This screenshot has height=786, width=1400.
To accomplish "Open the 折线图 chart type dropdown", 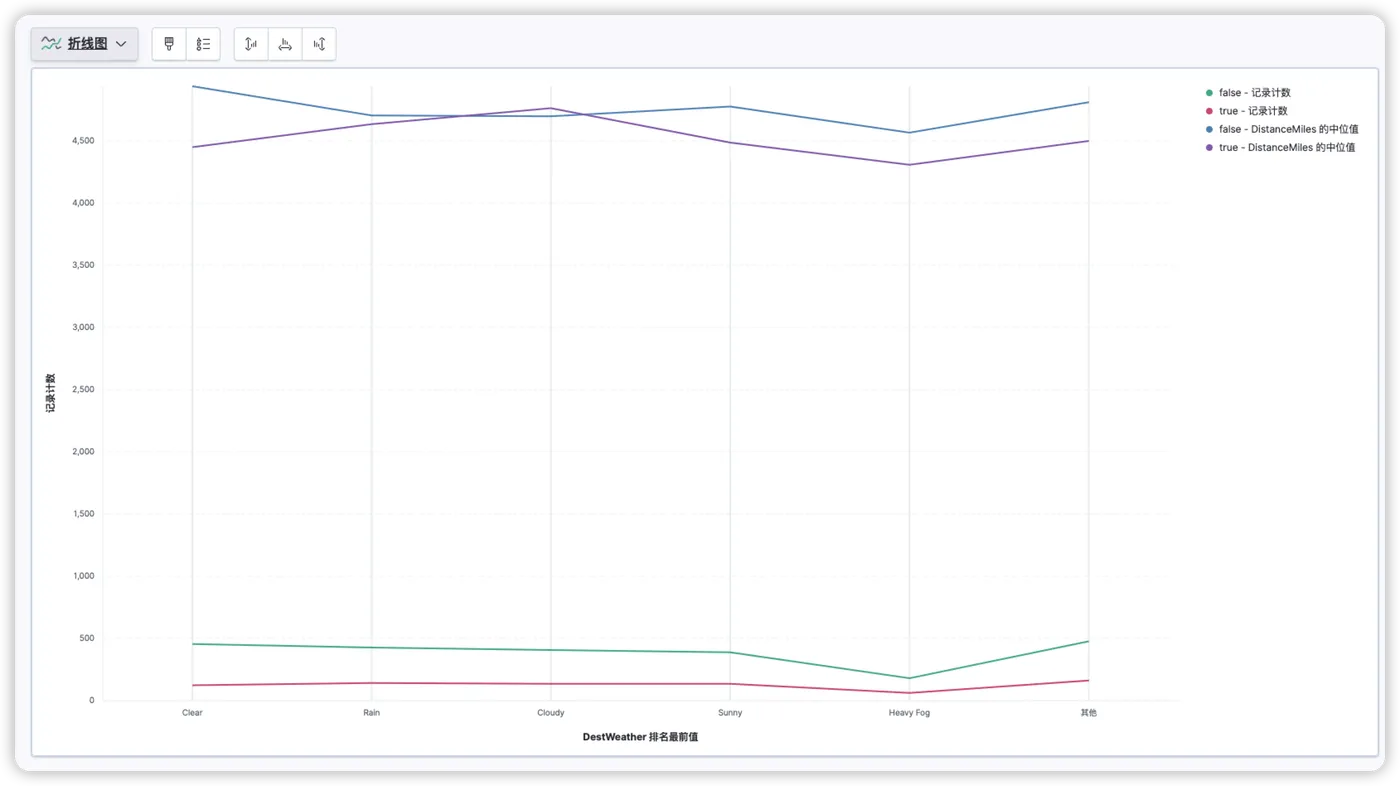I will click(x=84, y=44).
